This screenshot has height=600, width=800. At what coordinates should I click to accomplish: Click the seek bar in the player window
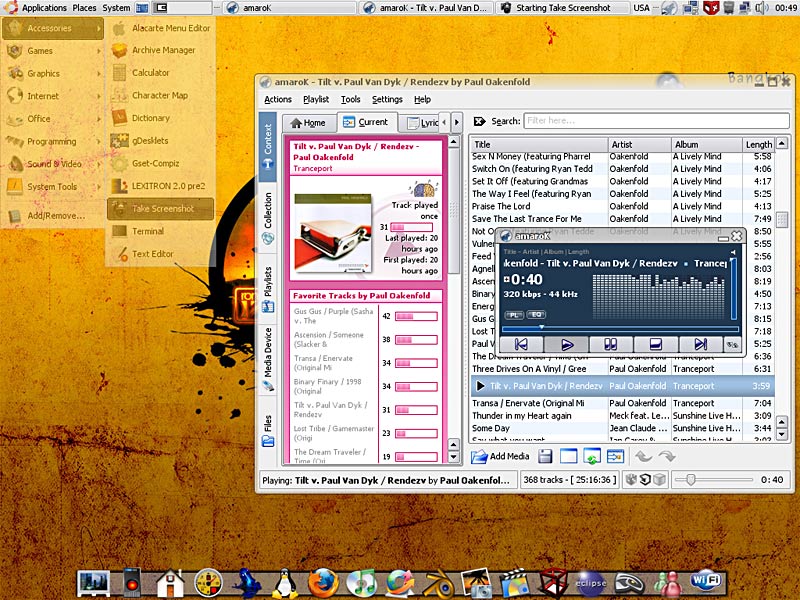point(620,328)
